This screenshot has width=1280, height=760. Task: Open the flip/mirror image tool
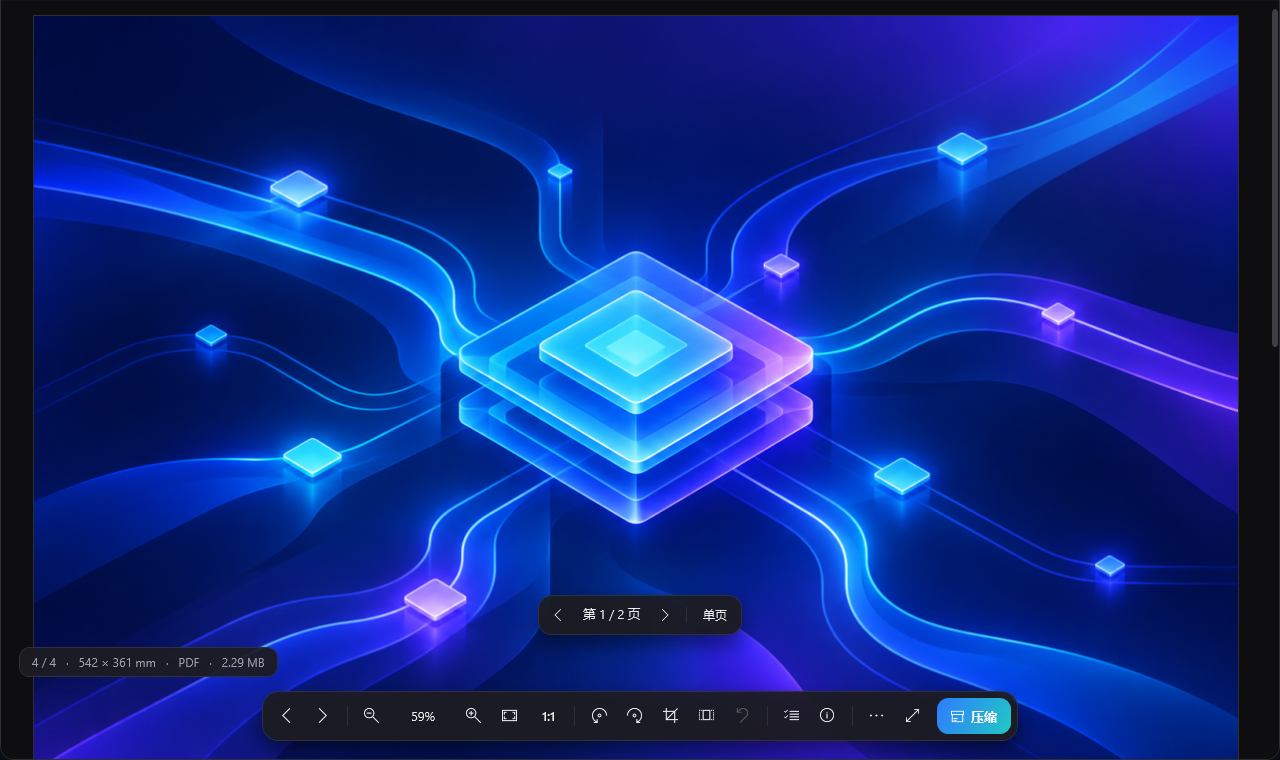coord(706,716)
